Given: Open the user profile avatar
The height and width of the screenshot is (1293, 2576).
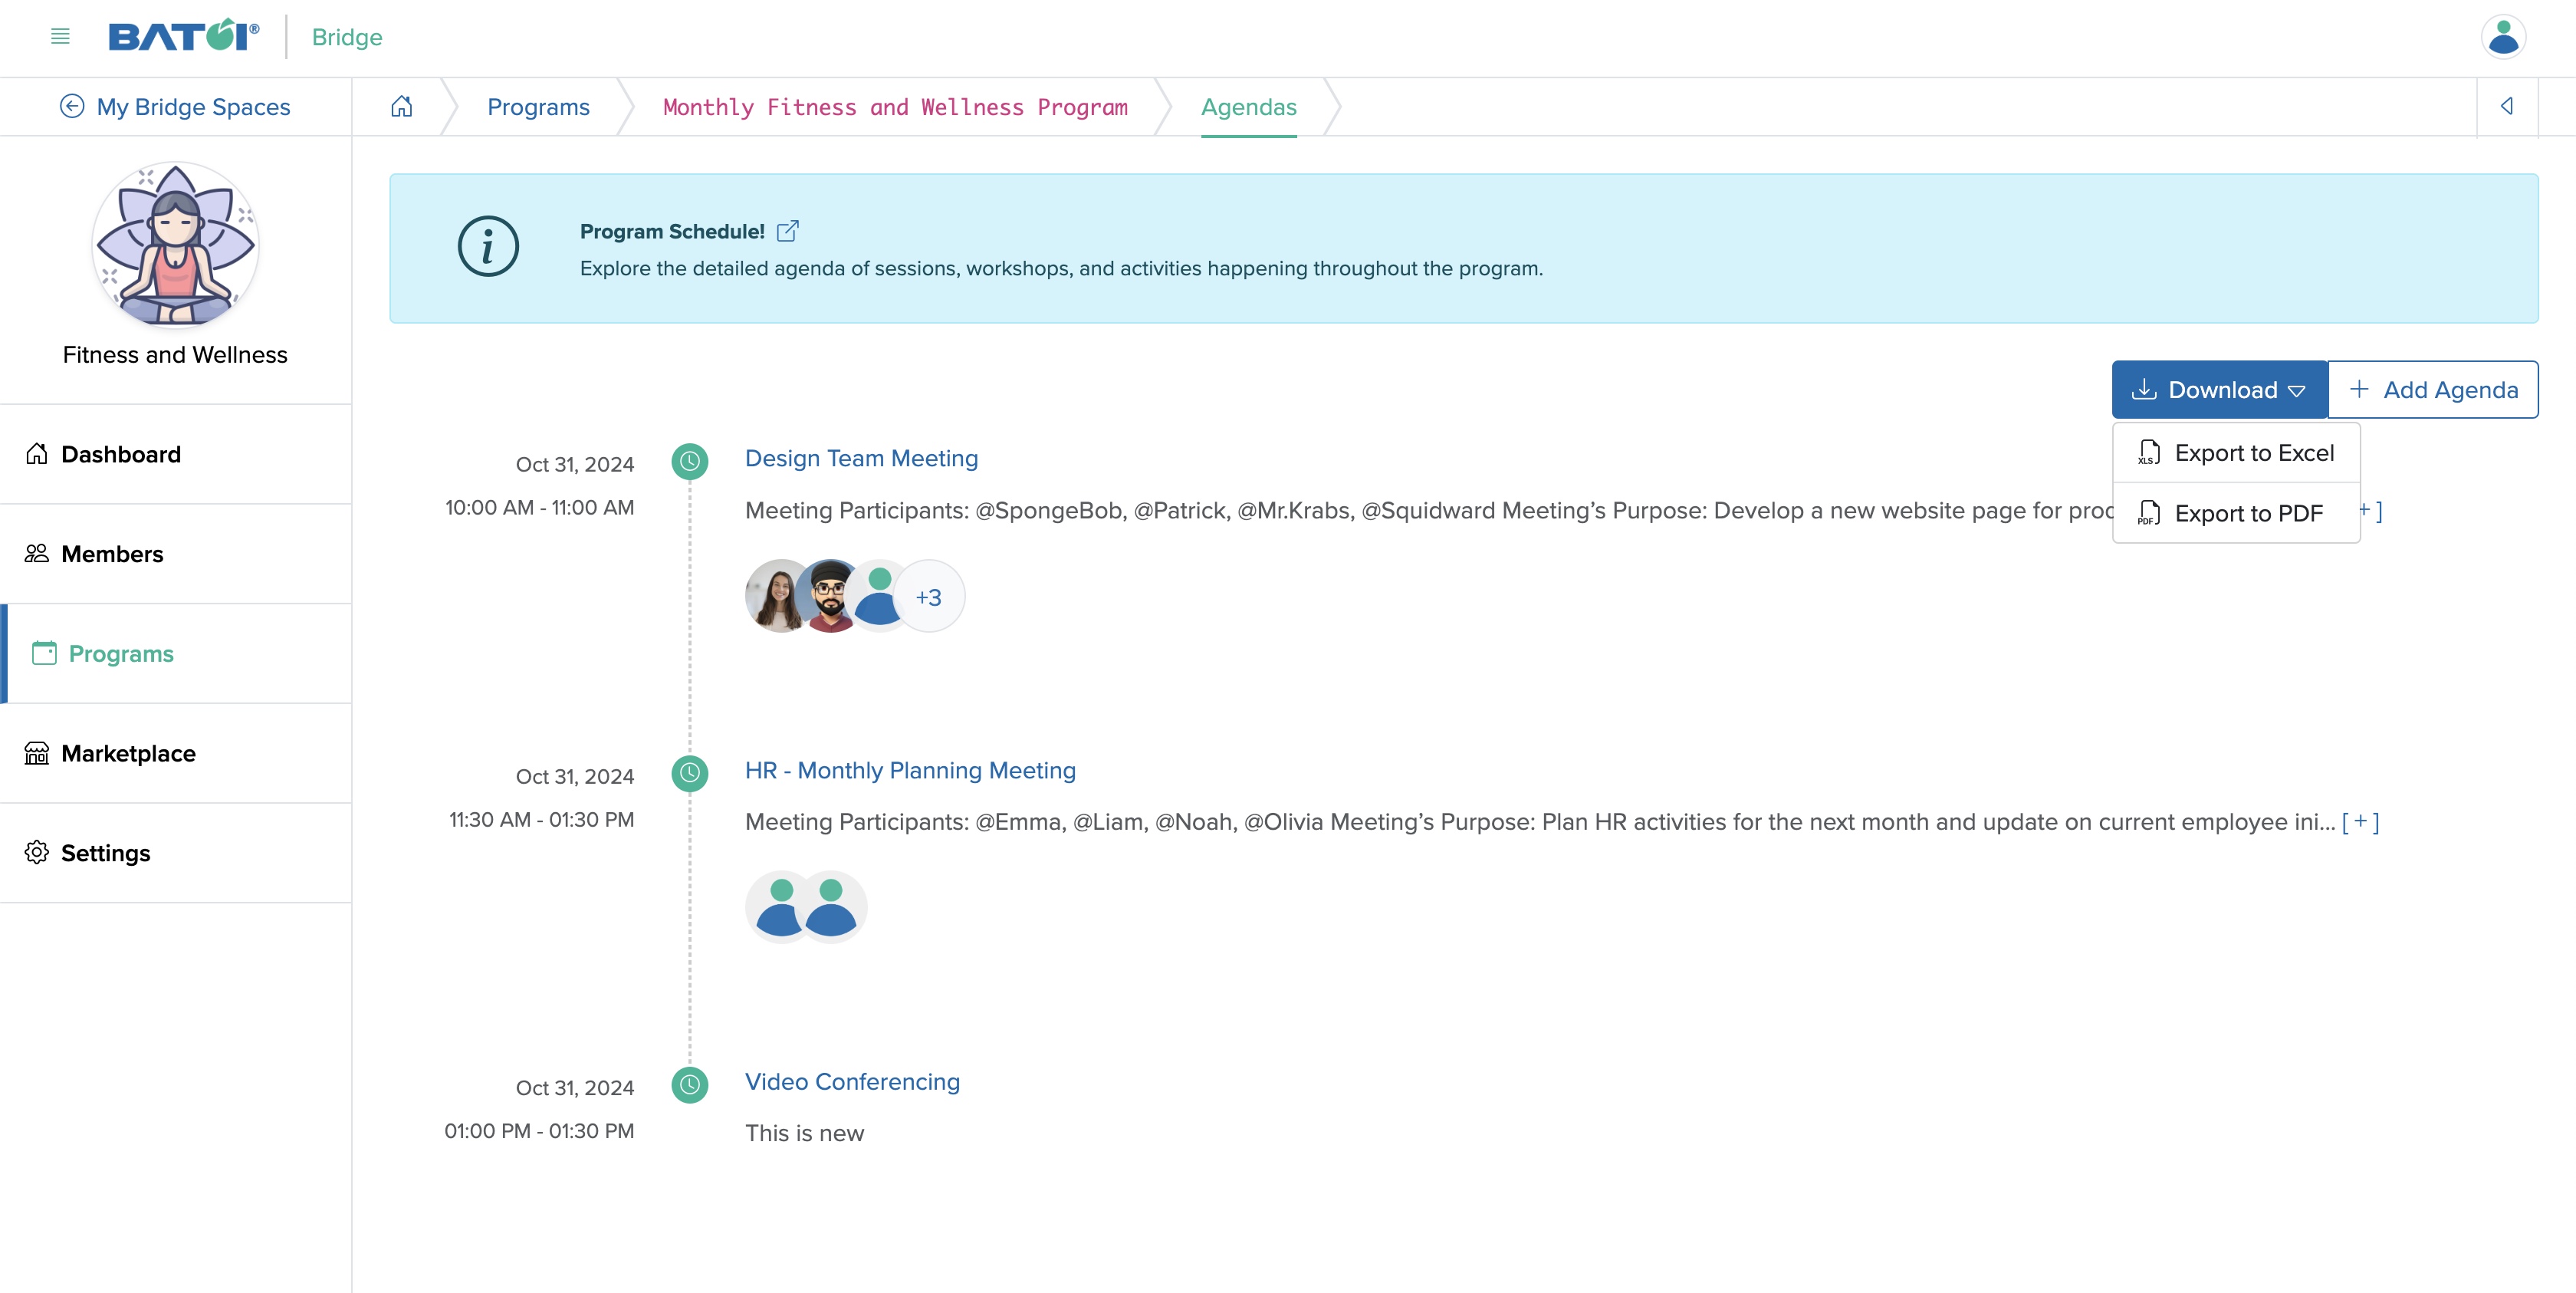Looking at the screenshot, I should click(2503, 37).
